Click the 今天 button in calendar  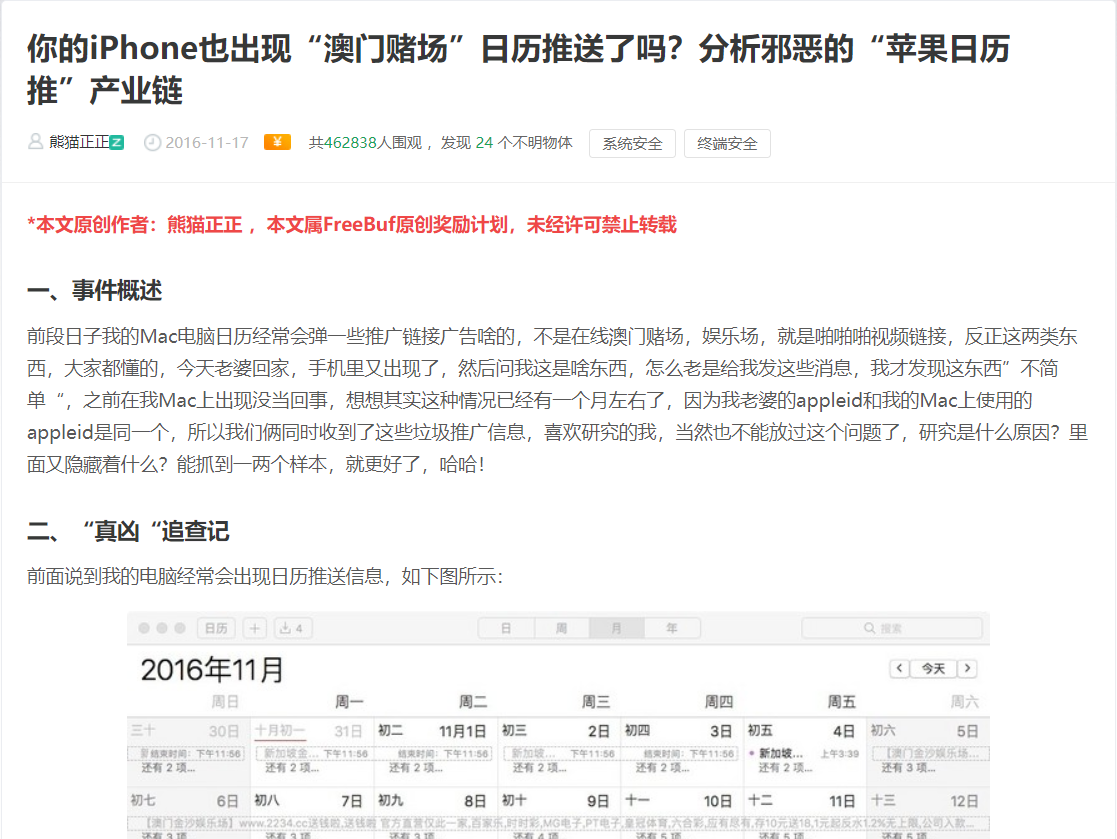tap(933, 668)
